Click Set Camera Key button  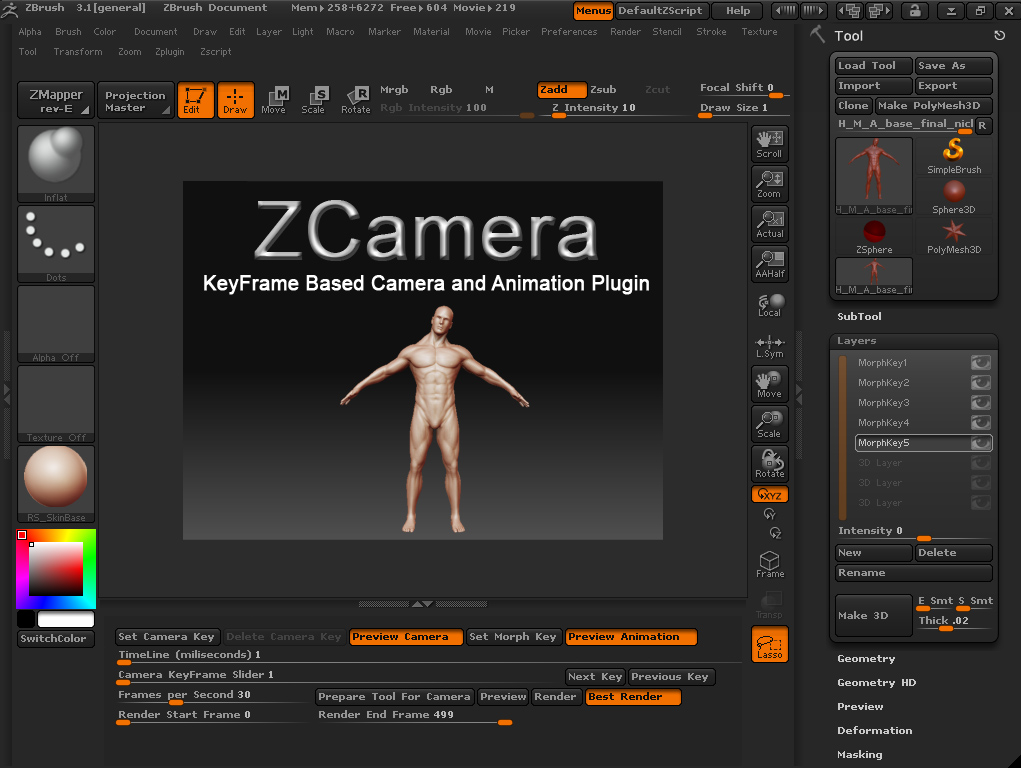(167, 637)
